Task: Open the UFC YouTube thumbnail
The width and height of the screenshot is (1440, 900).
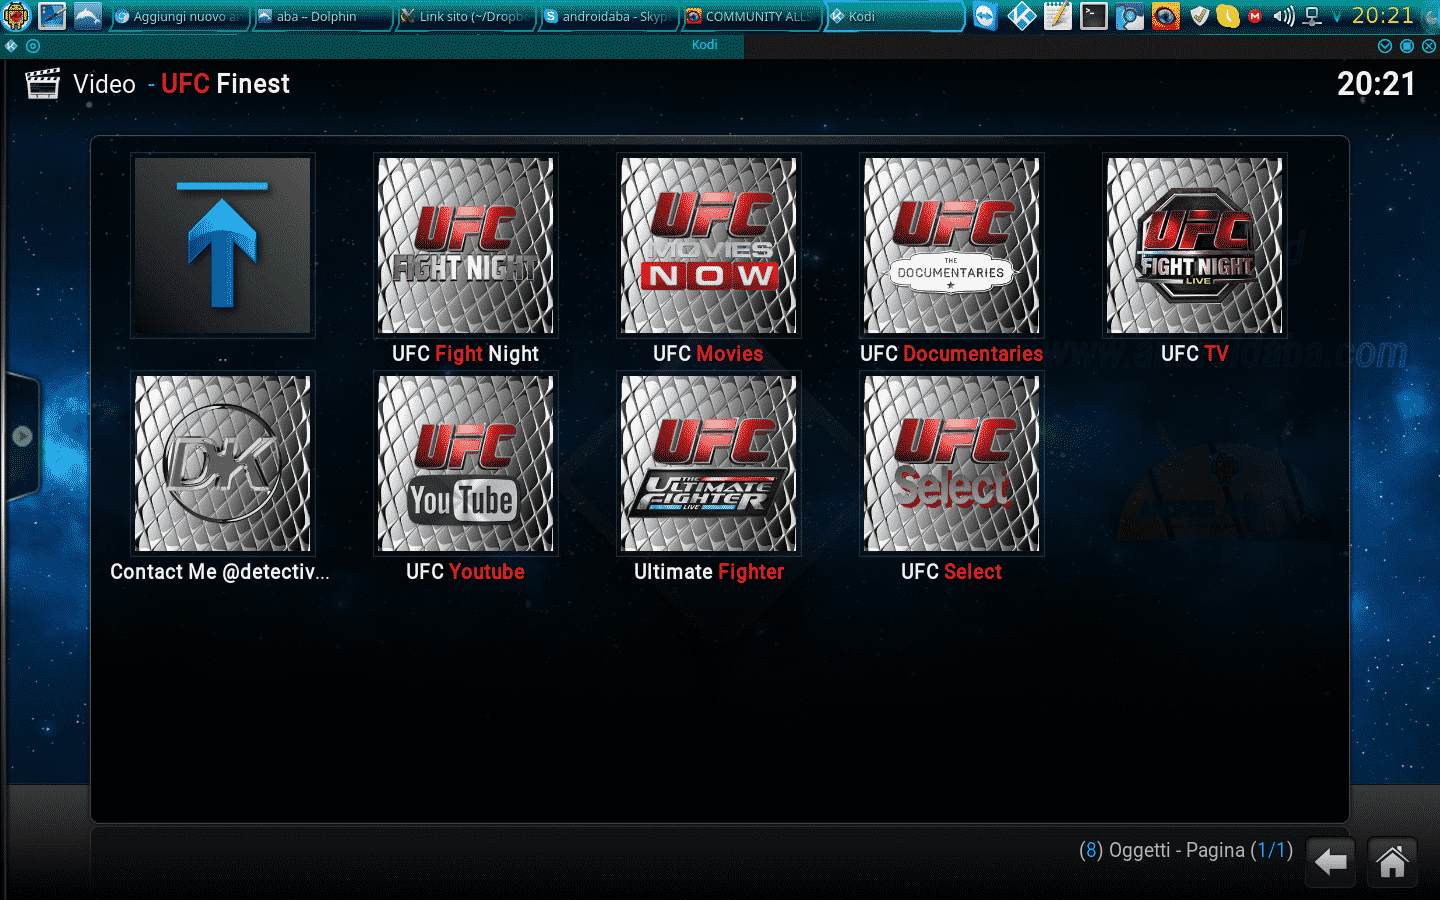Action: (x=466, y=463)
